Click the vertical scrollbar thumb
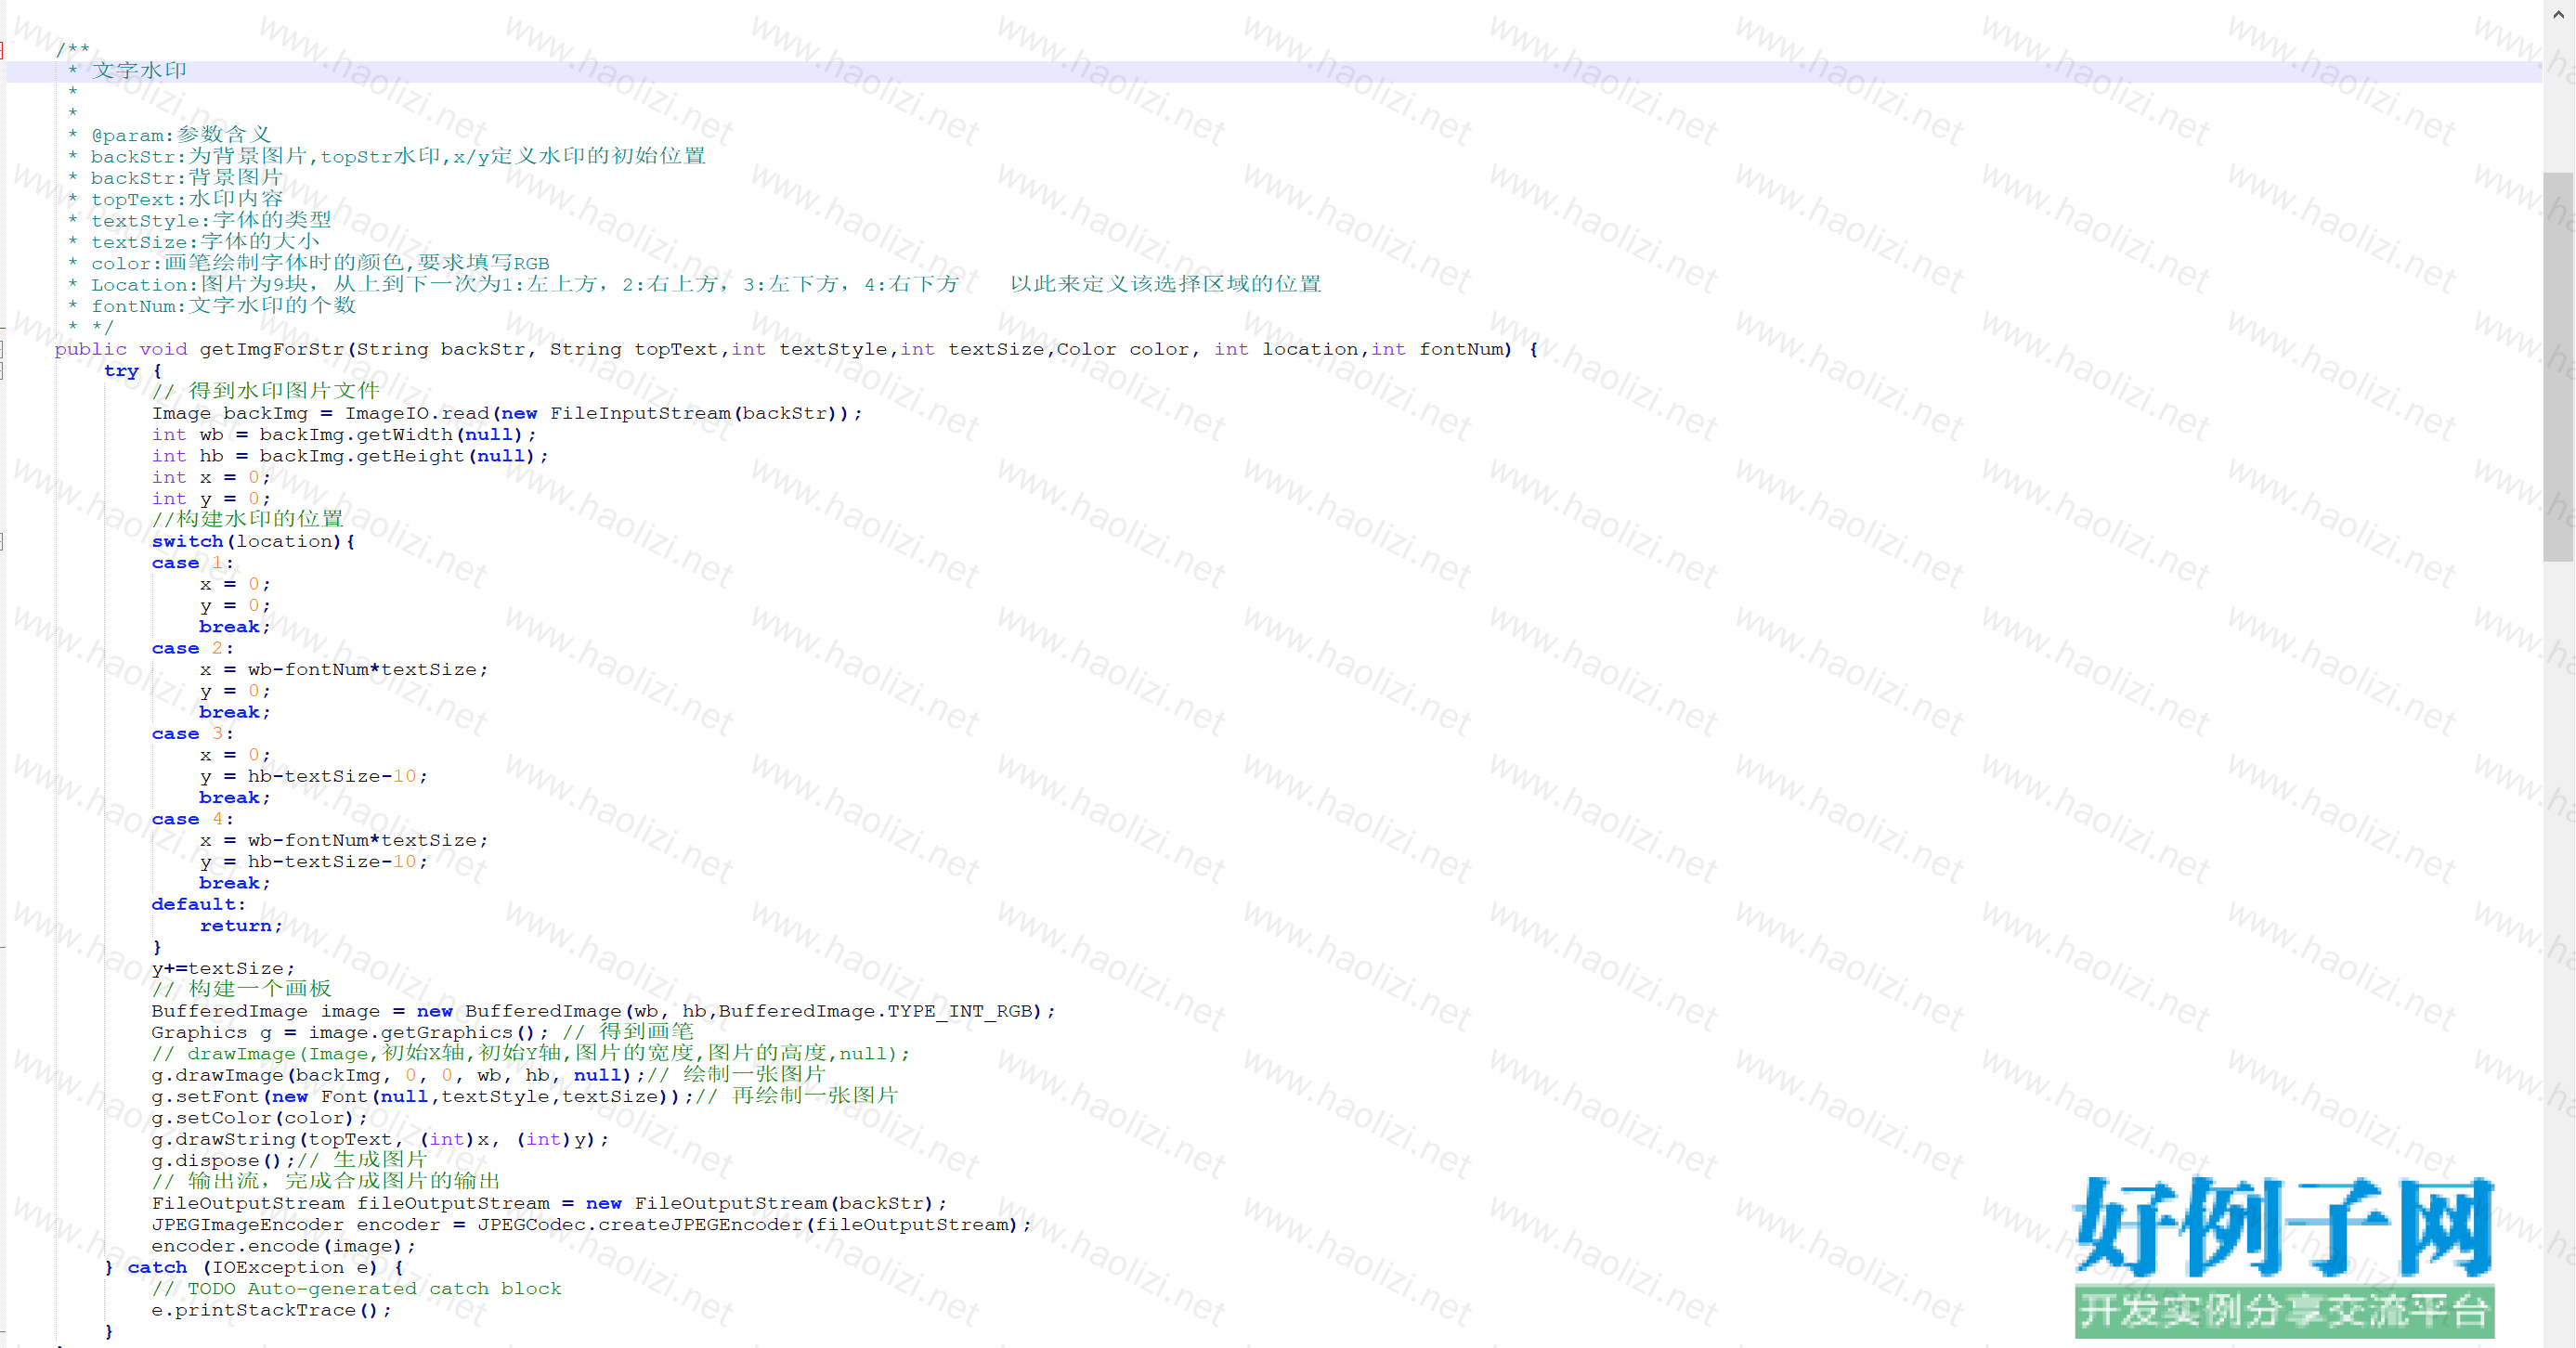Screen dimensions: 2576x1348 (2558, 365)
